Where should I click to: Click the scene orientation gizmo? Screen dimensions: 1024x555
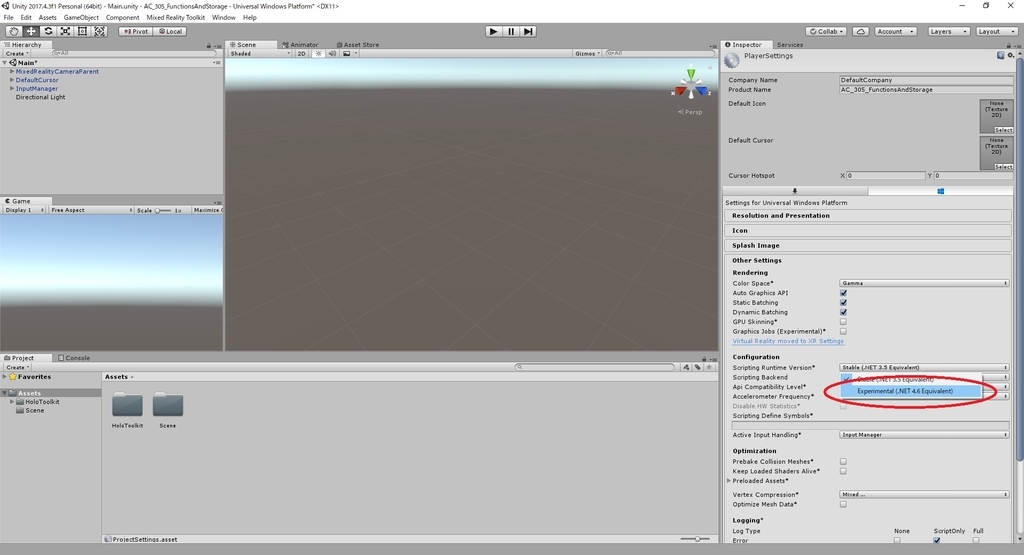pyautogui.click(x=690, y=84)
